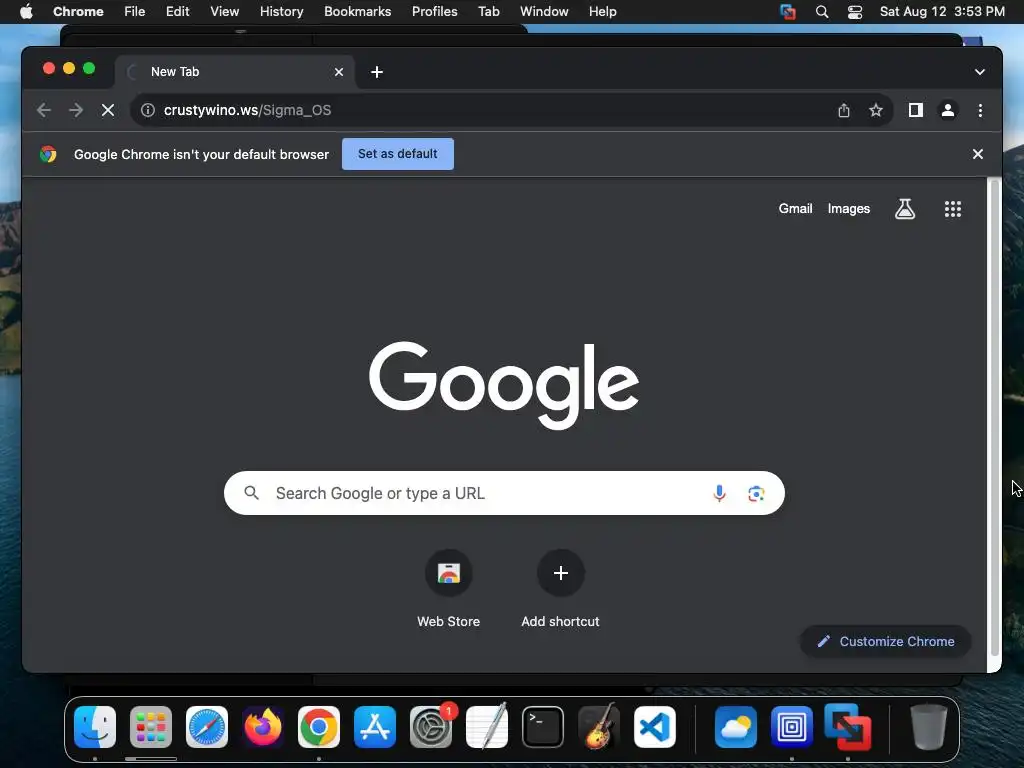Open TextEdit from the Dock
Screen dimensions: 1024x768
coord(487,727)
